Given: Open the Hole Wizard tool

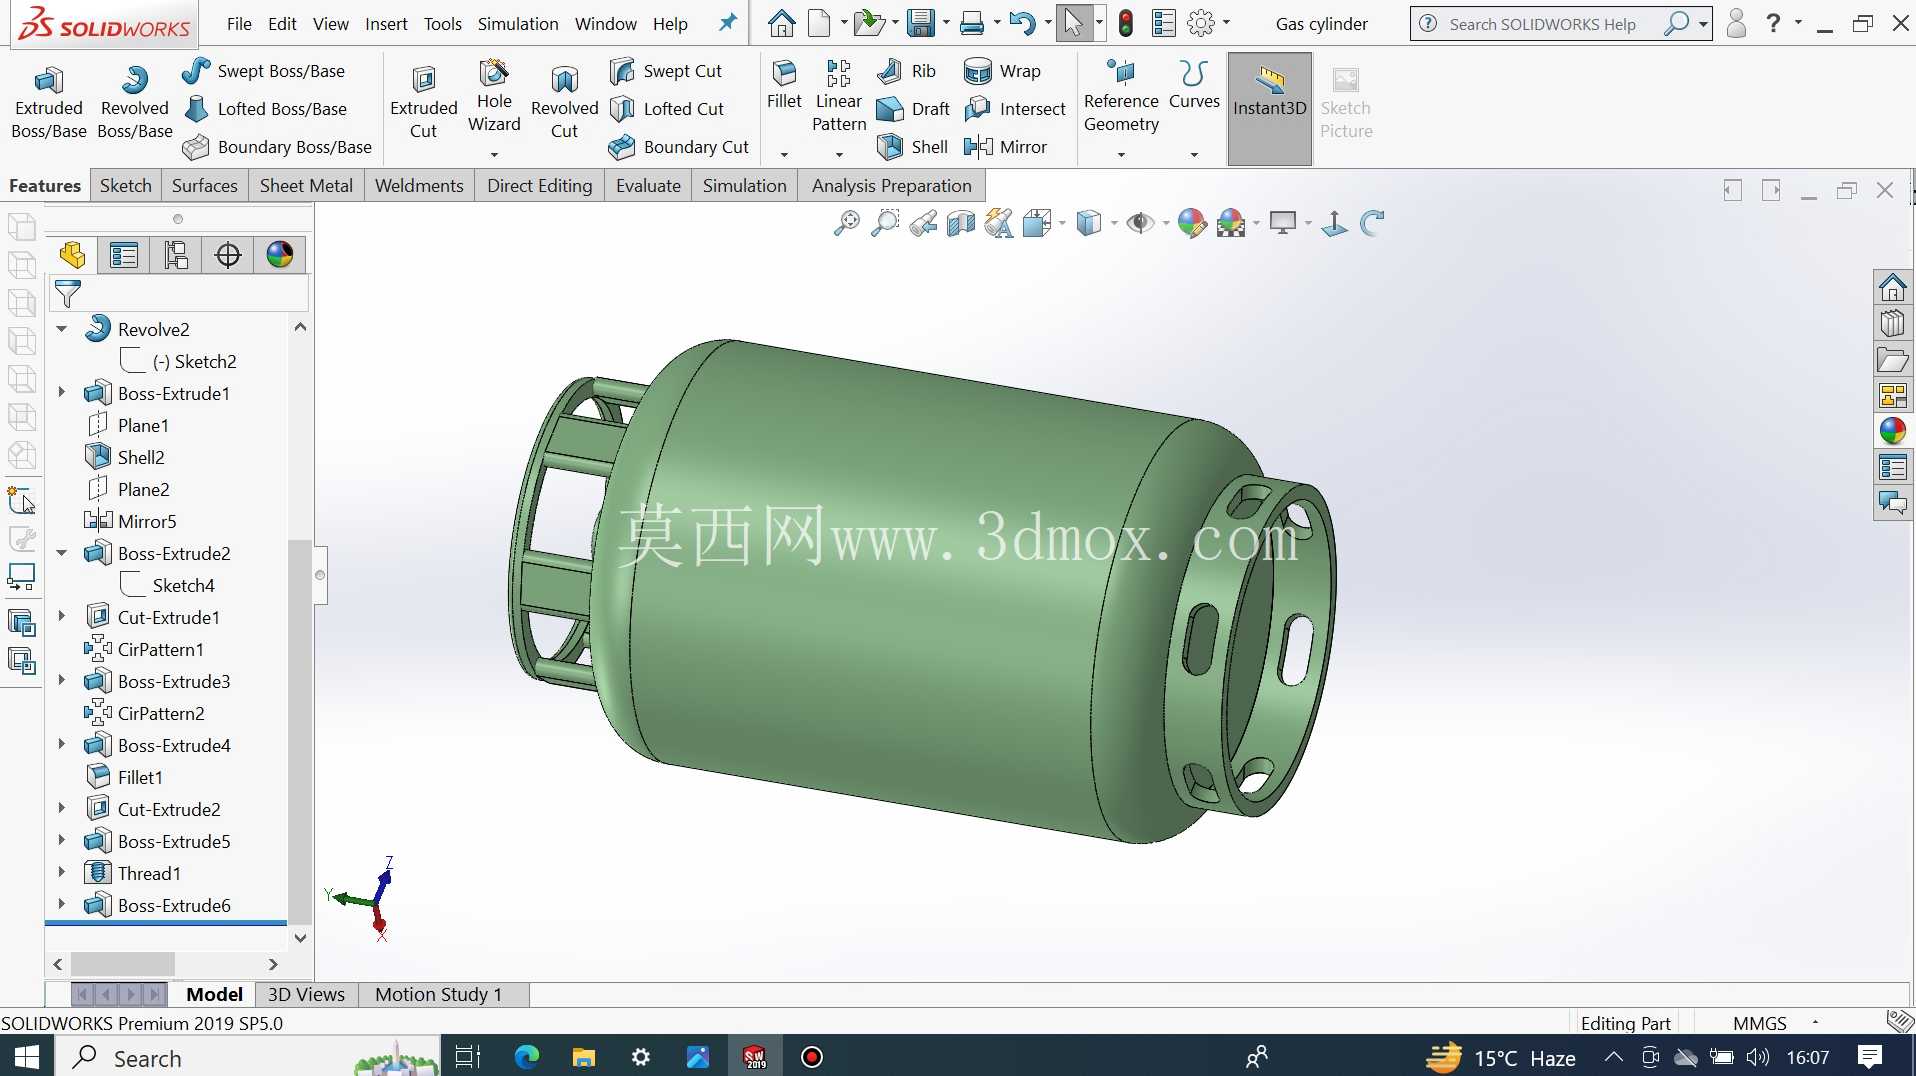Looking at the screenshot, I should pos(494,97).
